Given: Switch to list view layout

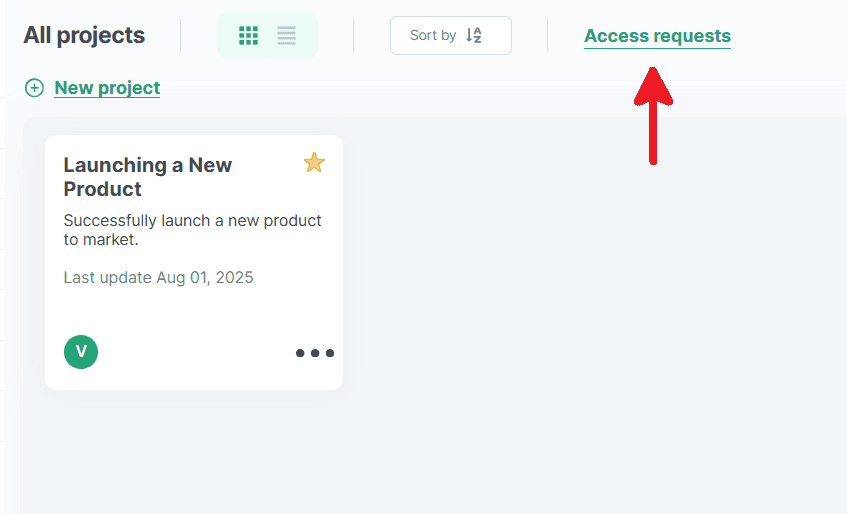Looking at the screenshot, I should [x=287, y=36].
